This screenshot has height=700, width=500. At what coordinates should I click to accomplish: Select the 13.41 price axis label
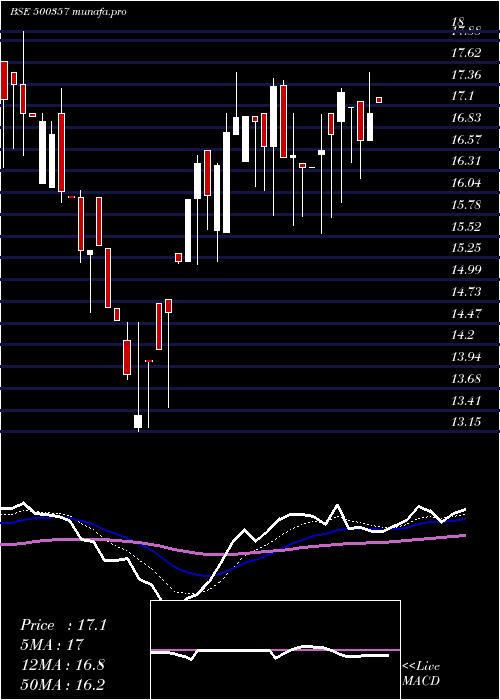point(466,400)
